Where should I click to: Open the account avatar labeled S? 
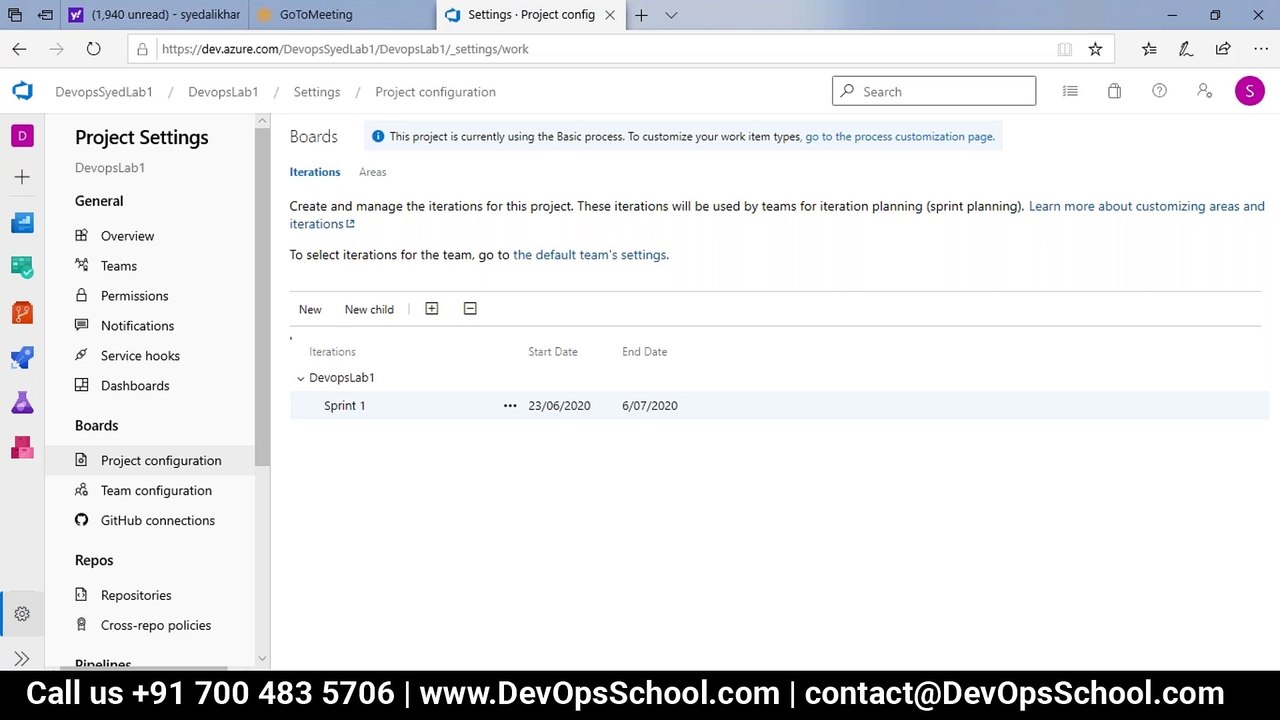(1249, 91)
